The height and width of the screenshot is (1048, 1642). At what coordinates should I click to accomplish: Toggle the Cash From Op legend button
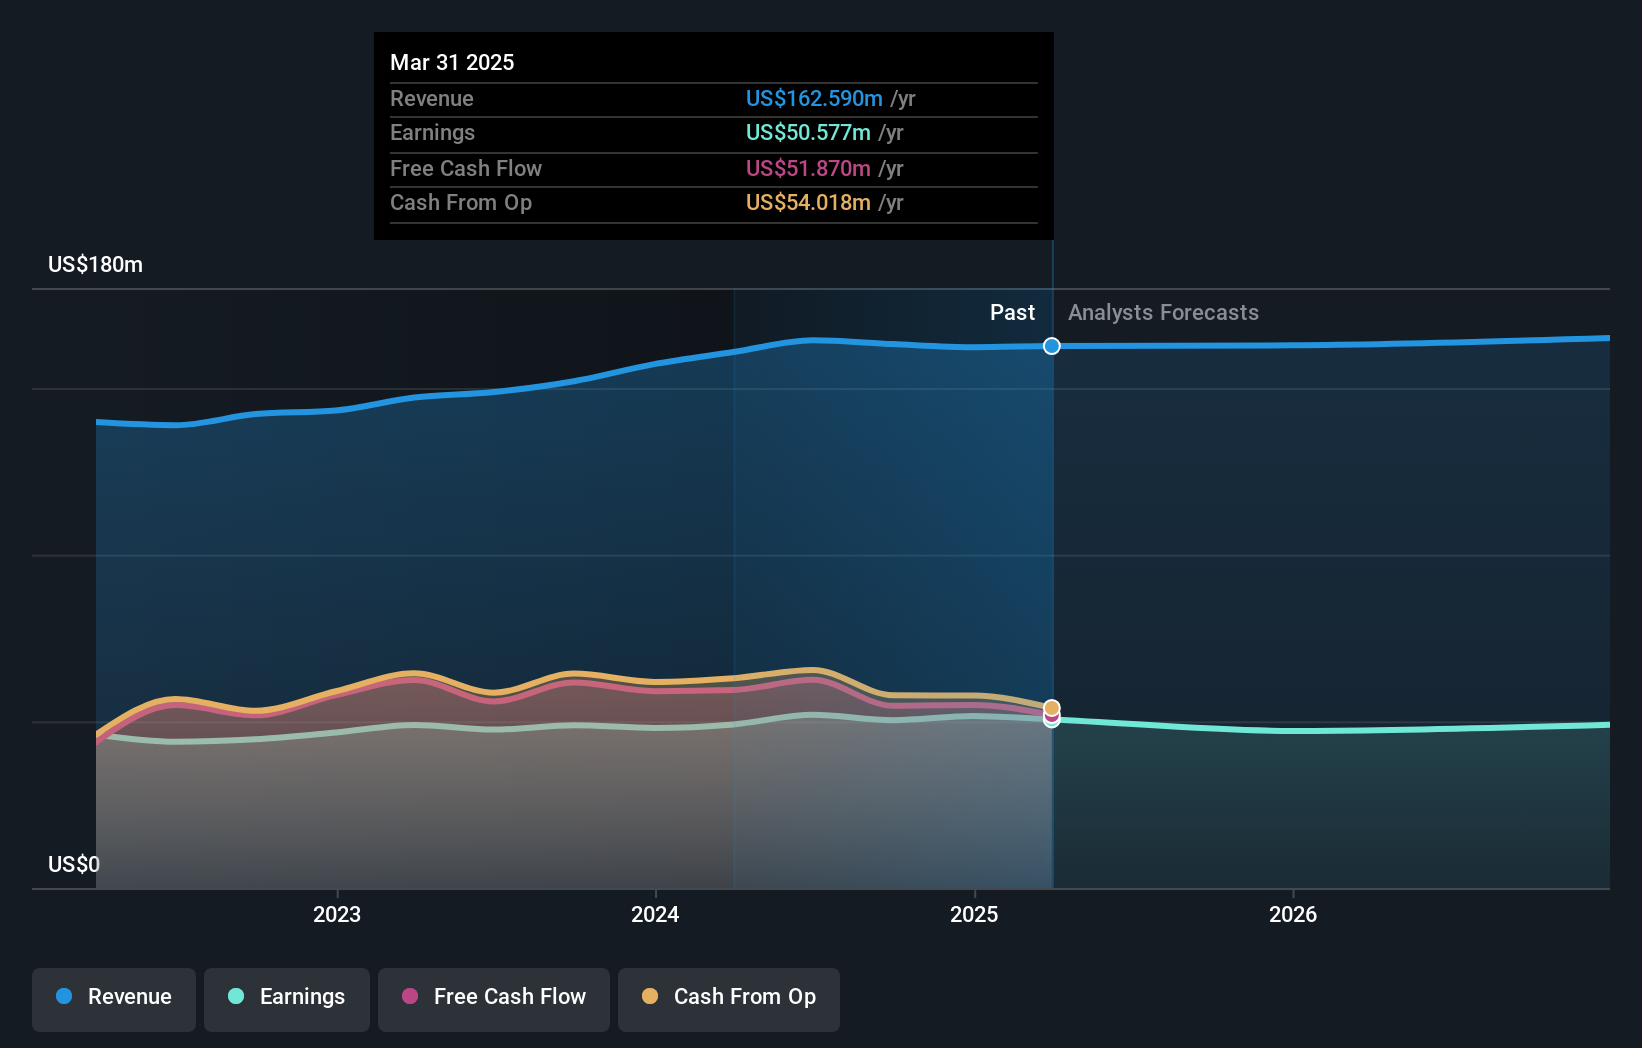[729, 999]
